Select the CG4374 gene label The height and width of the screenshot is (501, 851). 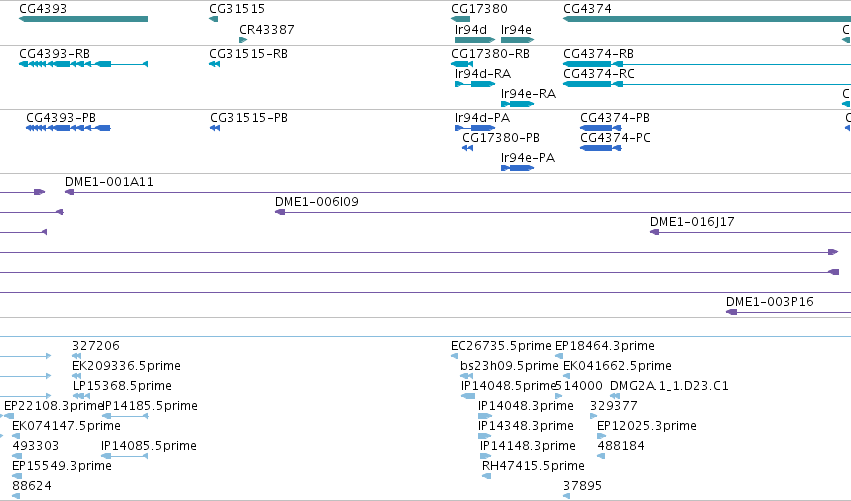[587, 9]
